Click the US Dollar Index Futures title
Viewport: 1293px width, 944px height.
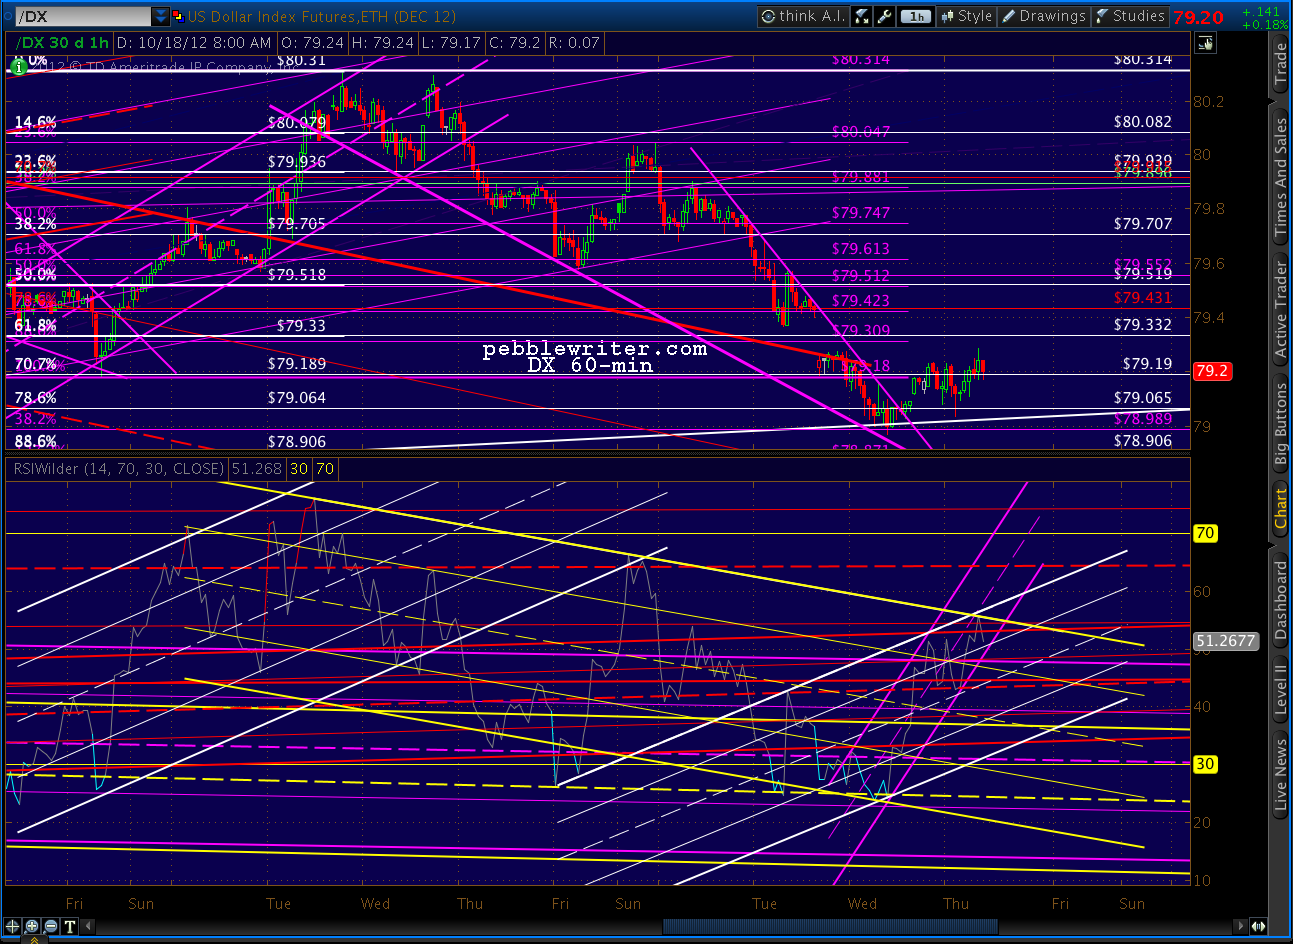[x=321, y=16]
